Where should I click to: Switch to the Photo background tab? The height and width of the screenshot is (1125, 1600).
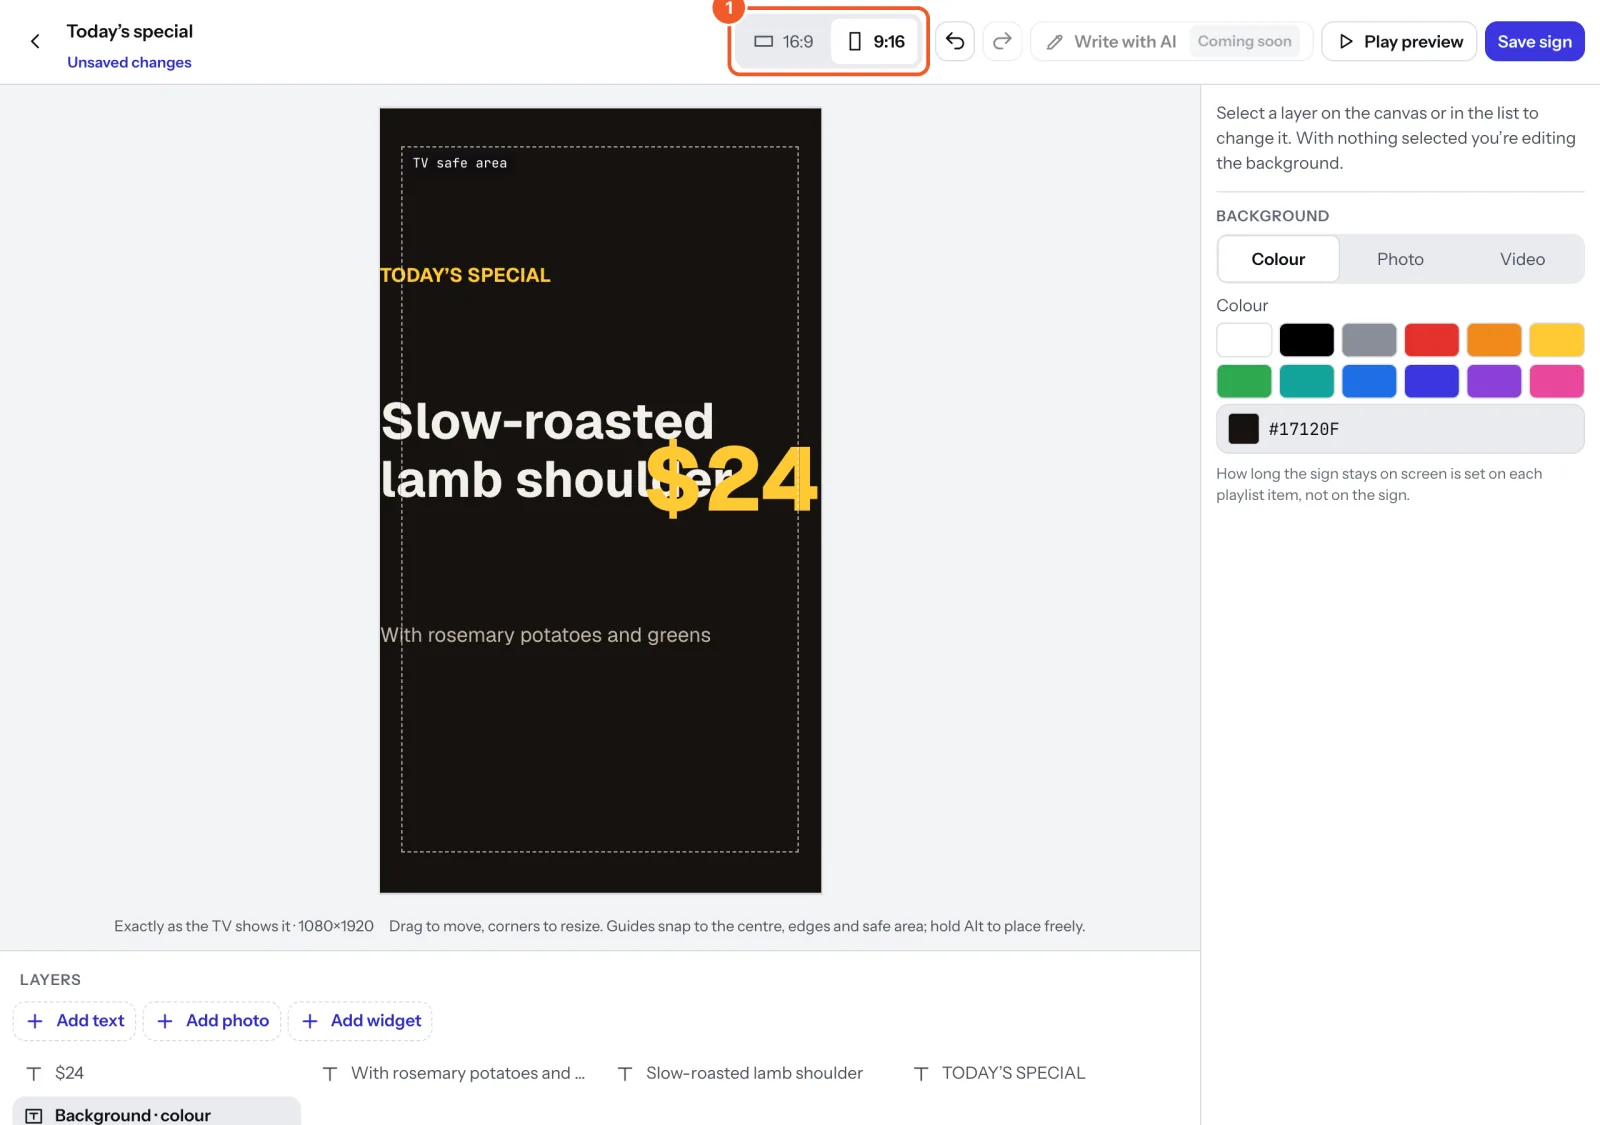click(1400, 259)
